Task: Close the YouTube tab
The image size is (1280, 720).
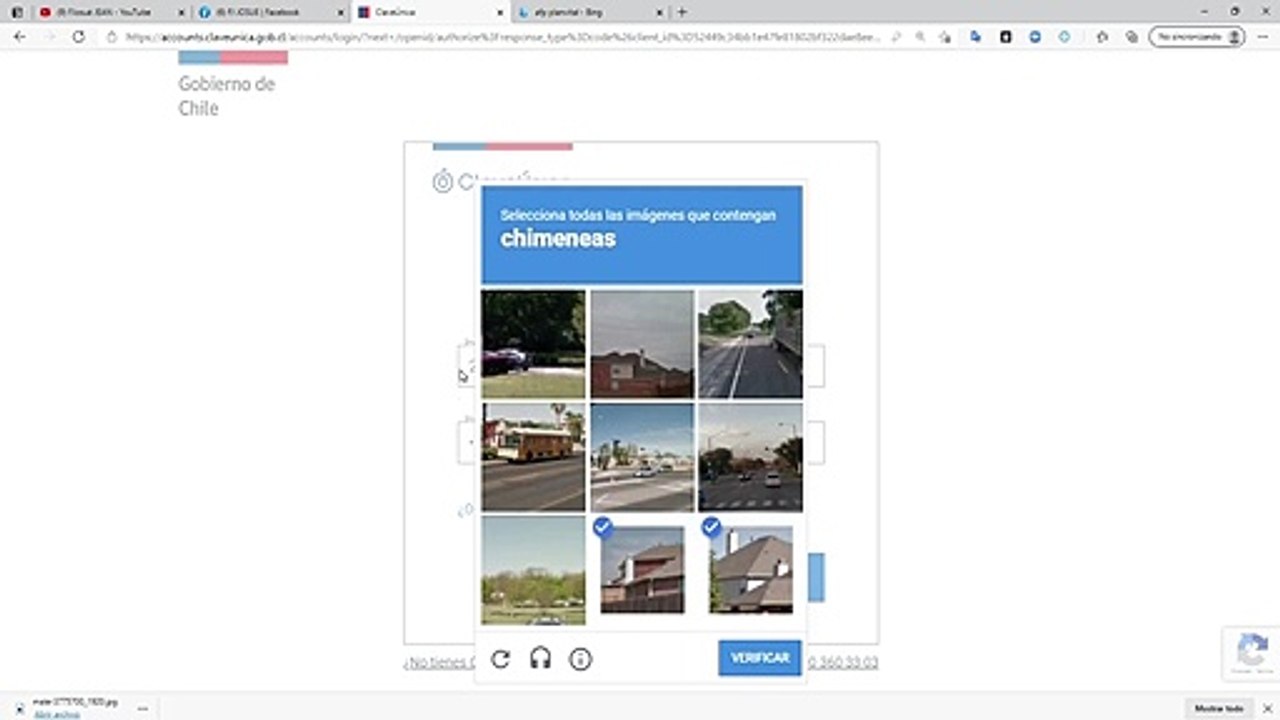Action: tap(180, 12)
